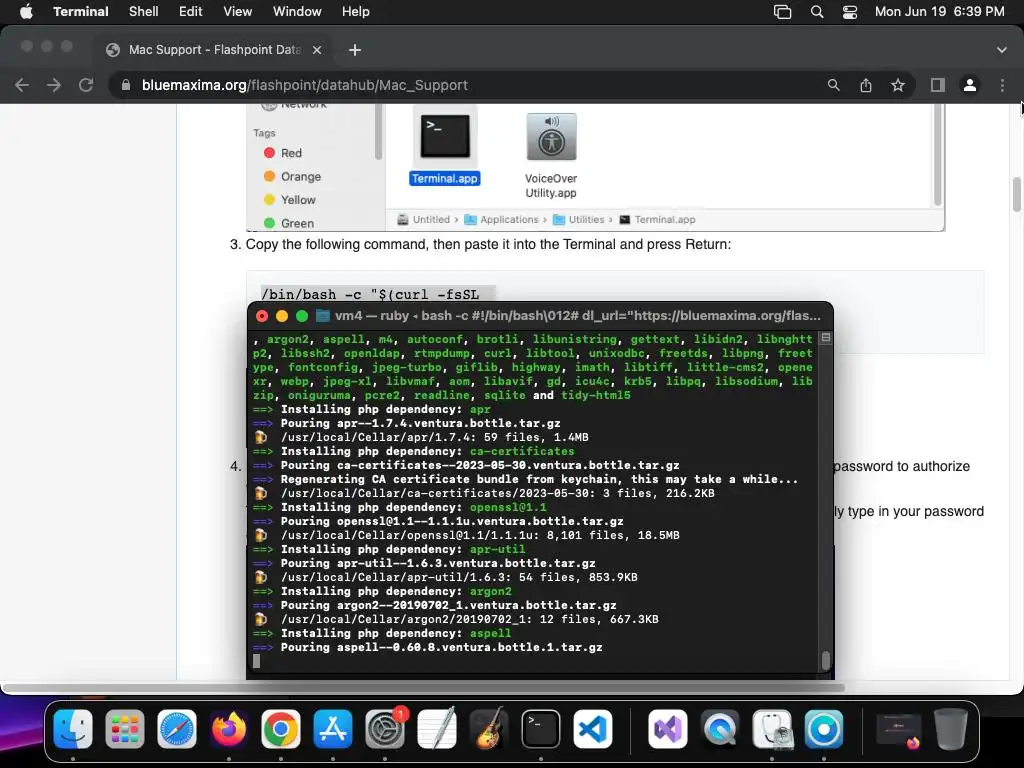Click the Terminal window title text
1024x768 pixels.
[x=577, y=316]
